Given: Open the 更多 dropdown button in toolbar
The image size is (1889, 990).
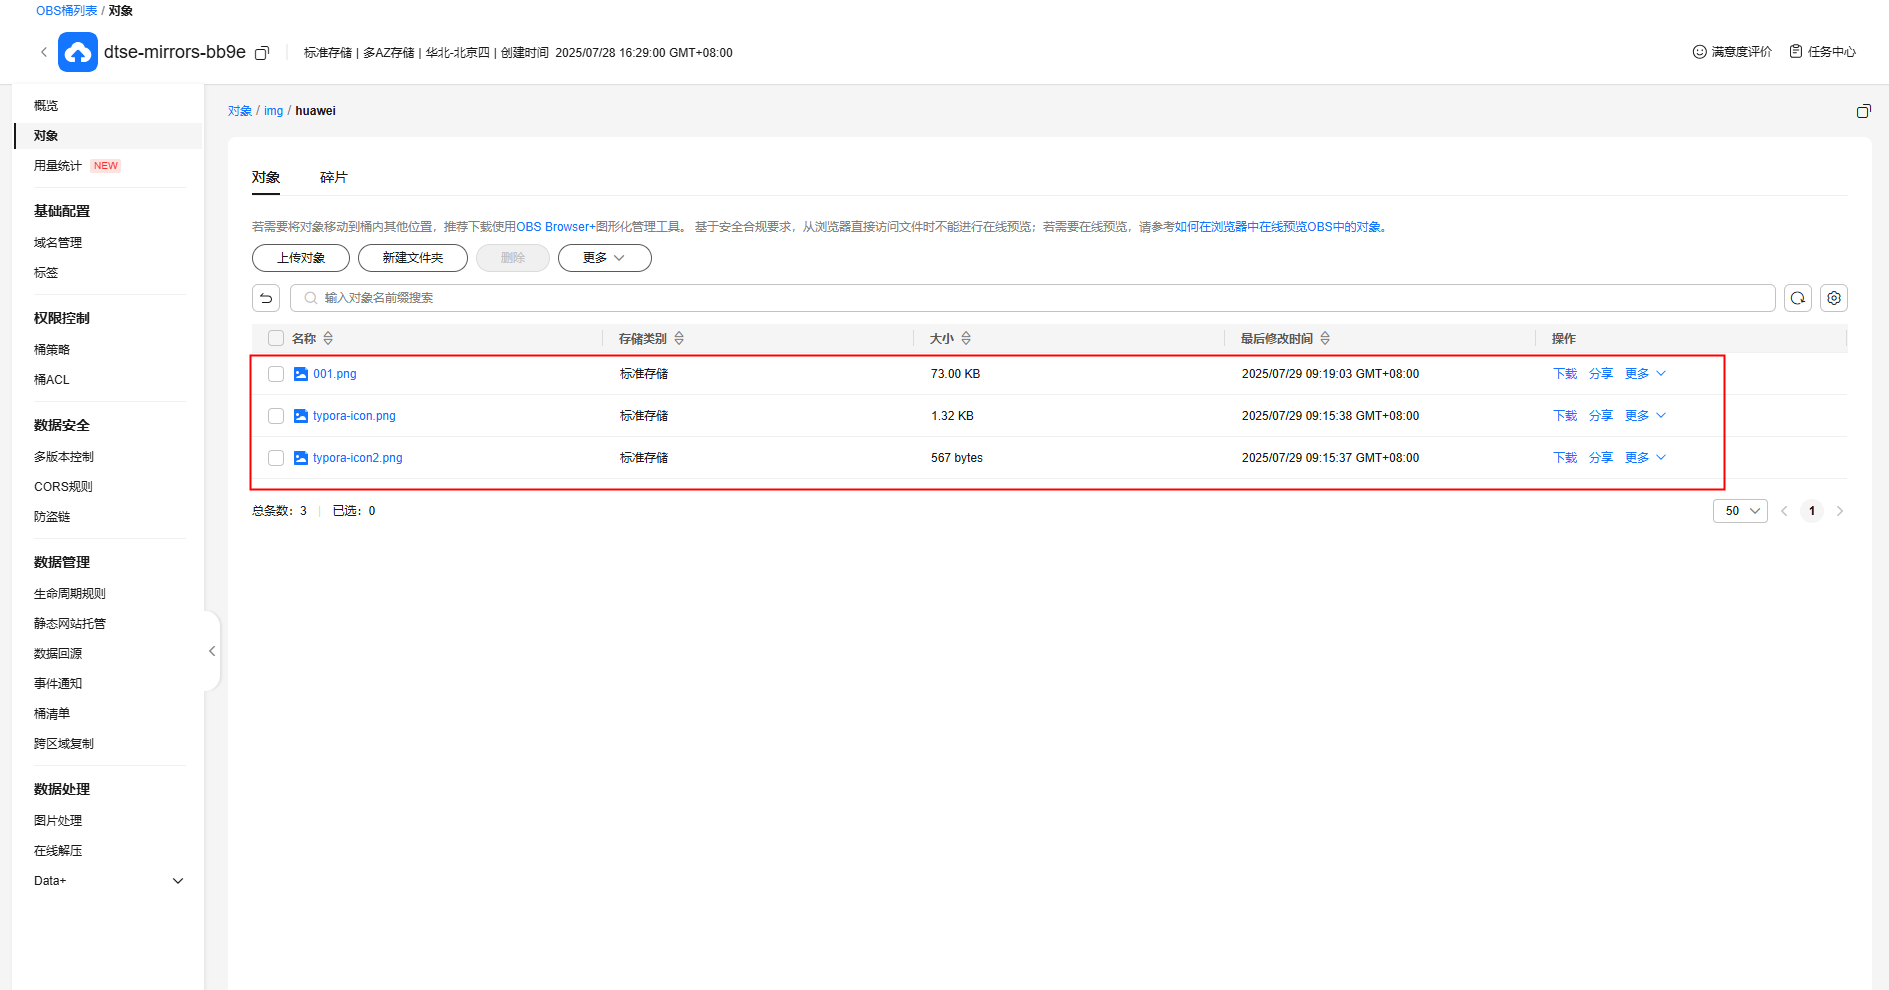Looking at the screenshot, I should (x=605, y=258).
